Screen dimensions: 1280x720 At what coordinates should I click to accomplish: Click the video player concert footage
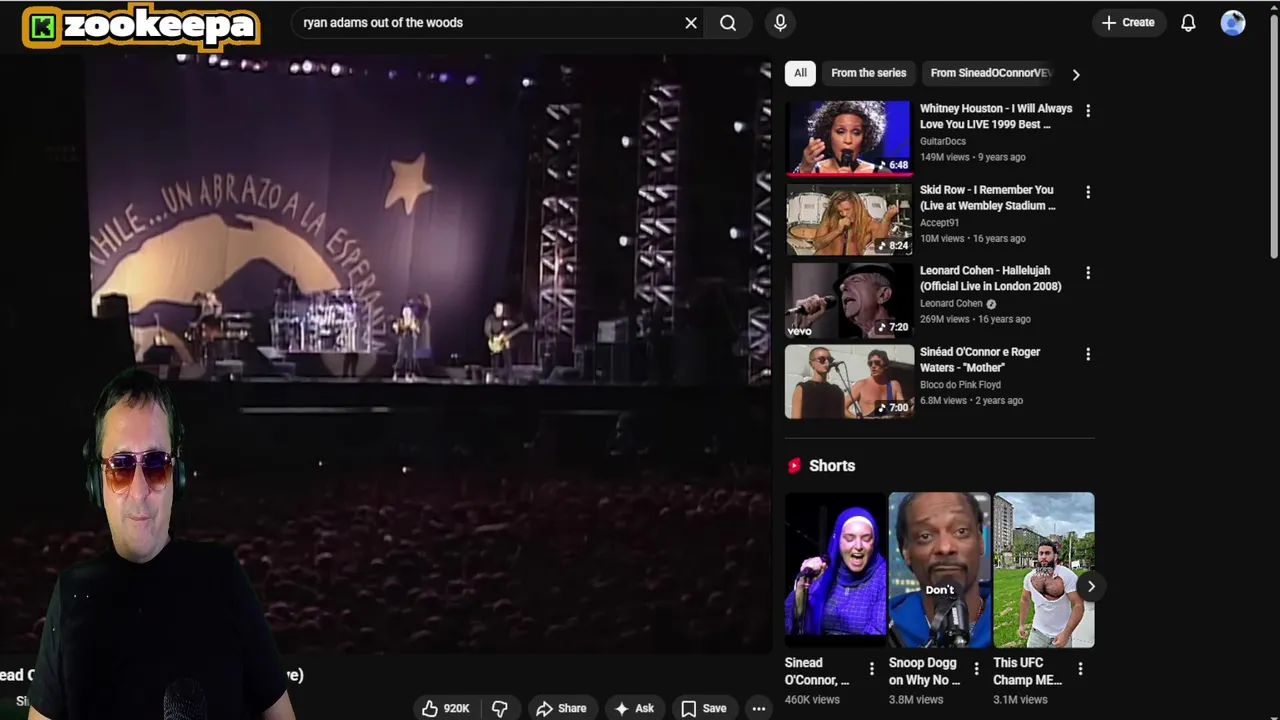385,355
